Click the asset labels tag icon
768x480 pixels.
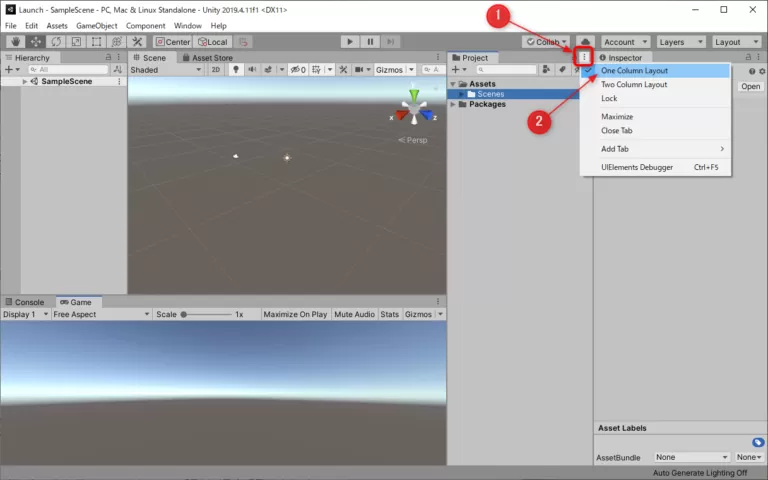(758, 442)
